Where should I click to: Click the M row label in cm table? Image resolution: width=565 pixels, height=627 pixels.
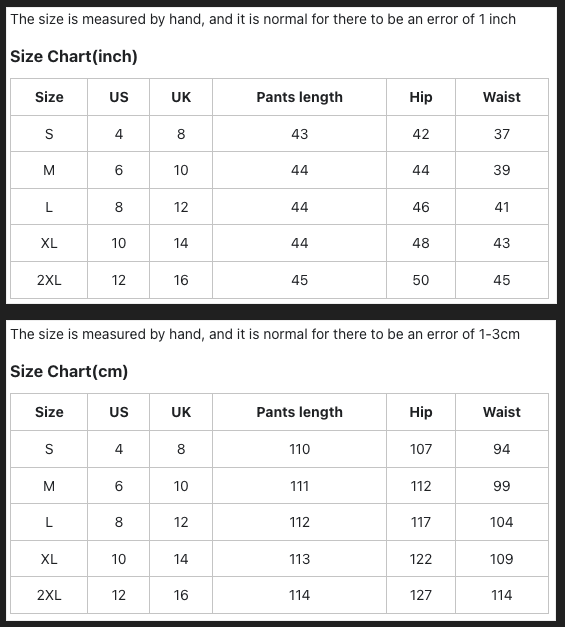[49, 486]
